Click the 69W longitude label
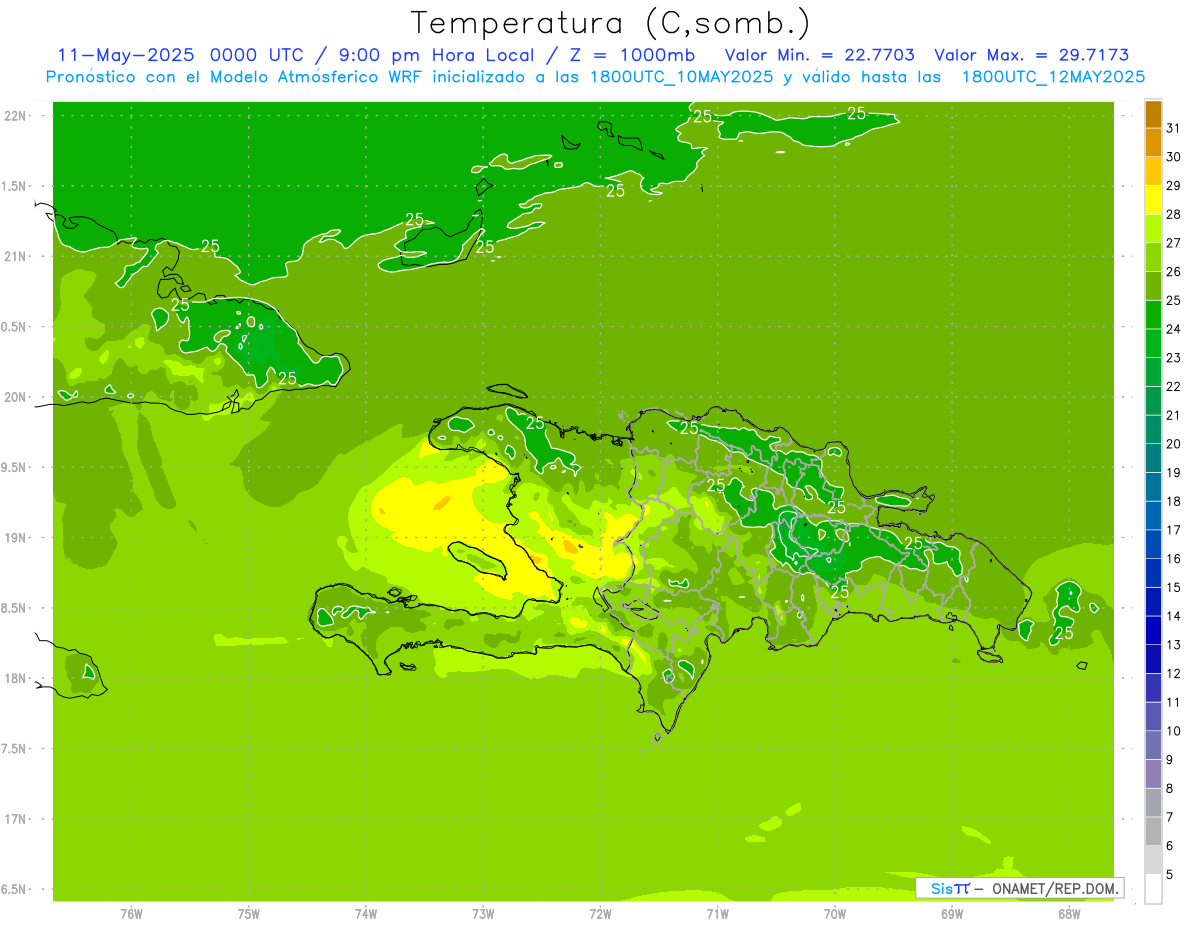Image resolution: width=1200 pixels, height=927 pixels. [x=952, y=914]
